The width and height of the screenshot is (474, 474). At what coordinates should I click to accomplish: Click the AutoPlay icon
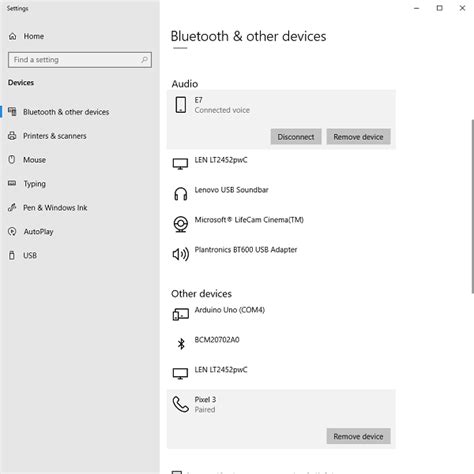(12, 231)
